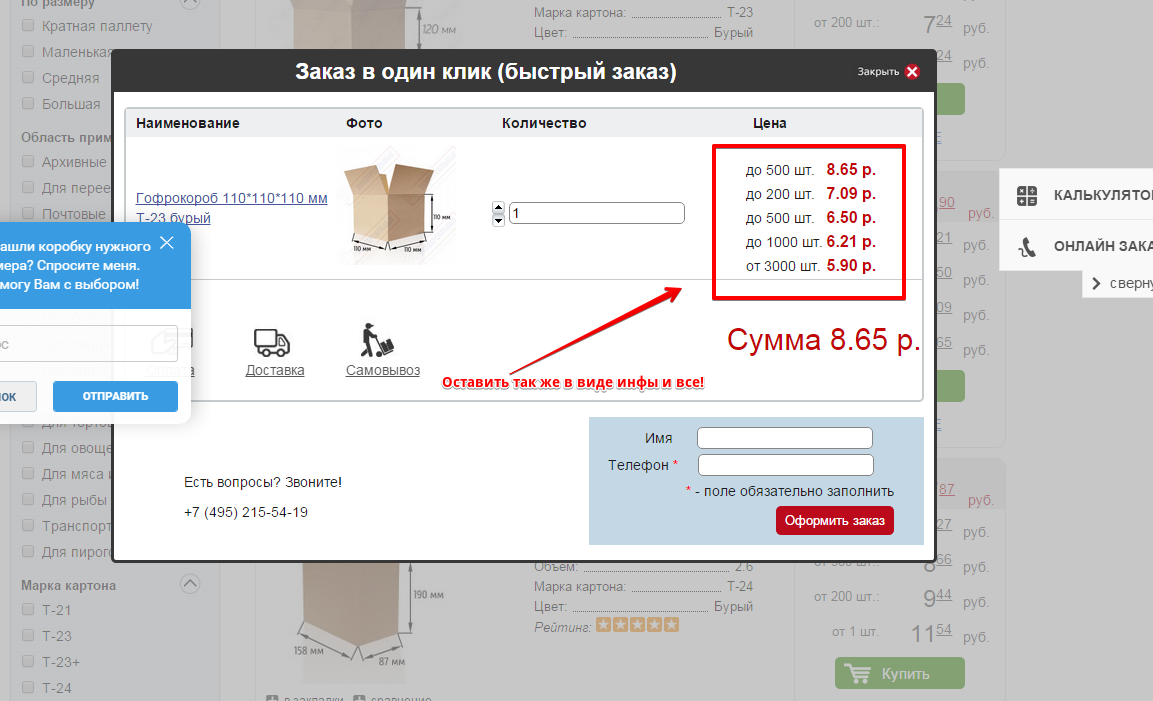Open the Гофрокороб 110*110*110 product link
The width and height of the screenshot is (1153, 701).
[x=231, y=198]
